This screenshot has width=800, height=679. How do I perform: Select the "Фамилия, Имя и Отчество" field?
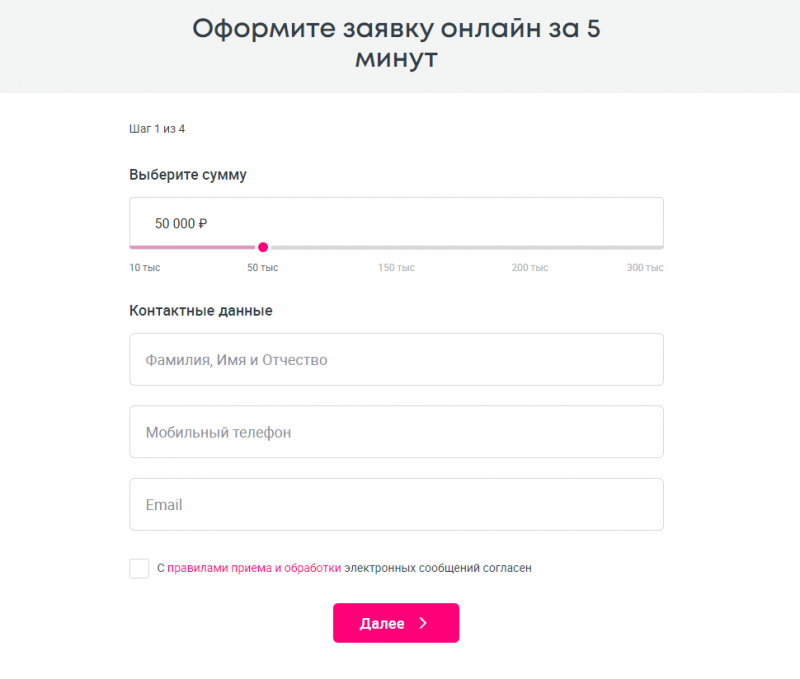tap(396, 359)
